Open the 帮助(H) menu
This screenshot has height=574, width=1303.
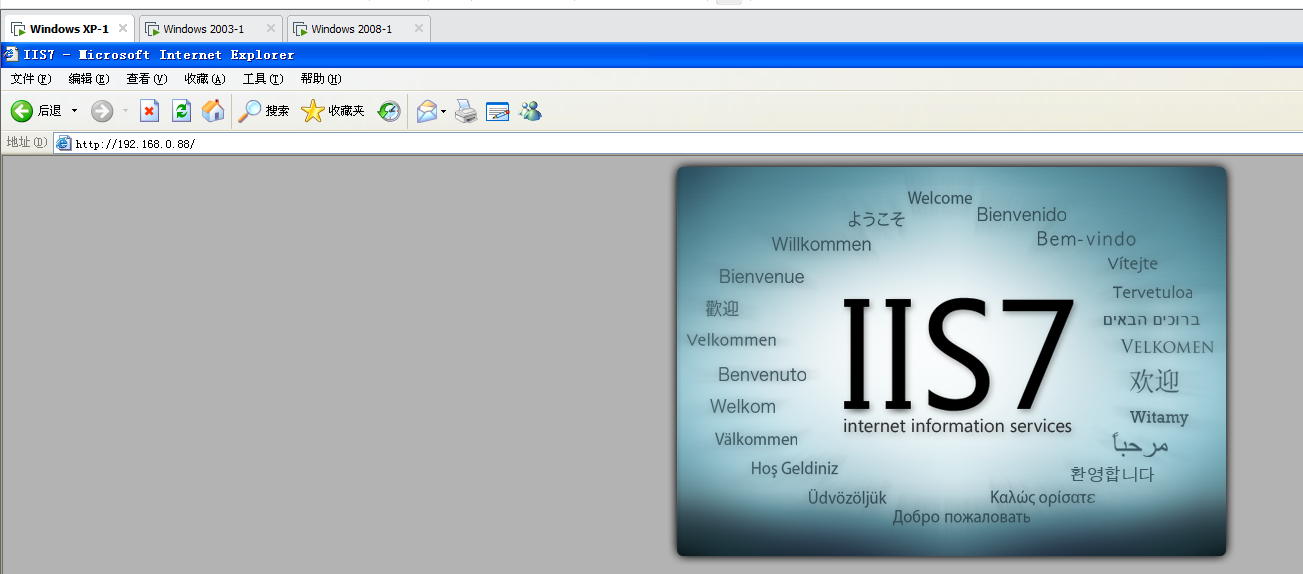pyautogui.click(x=321, y=79)
